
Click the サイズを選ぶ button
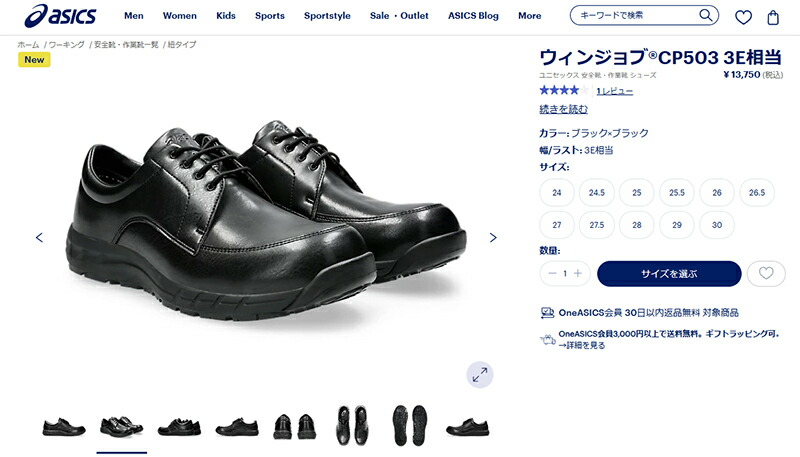[669, 273]
